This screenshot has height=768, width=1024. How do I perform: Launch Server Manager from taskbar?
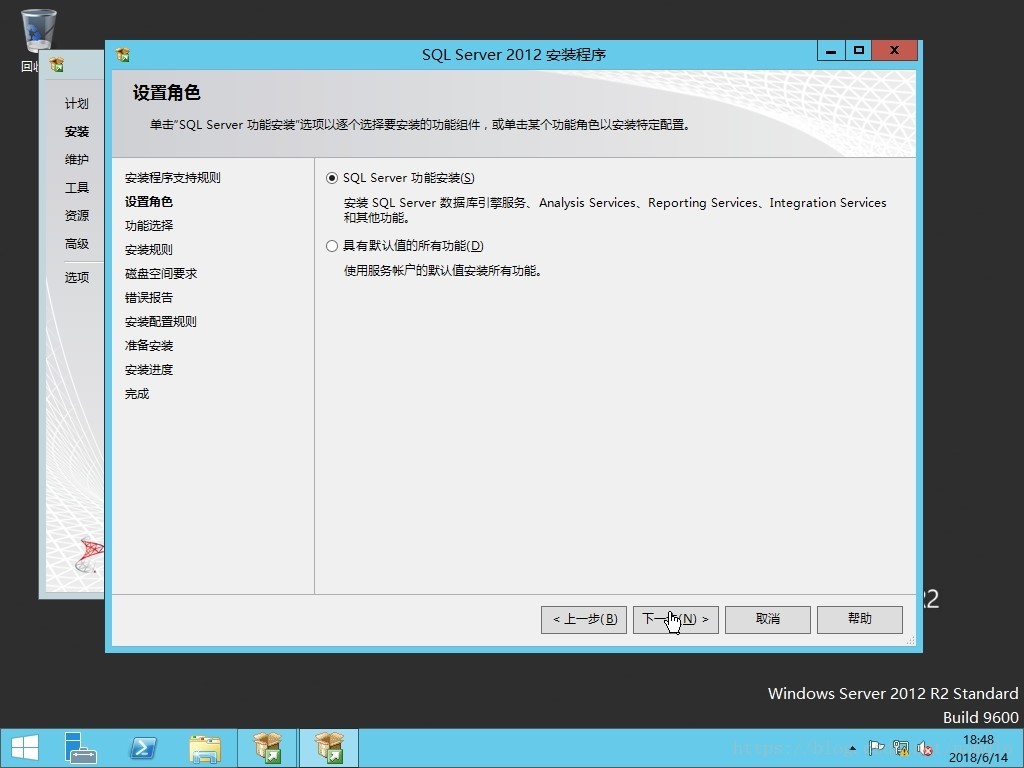click(80, 748)
